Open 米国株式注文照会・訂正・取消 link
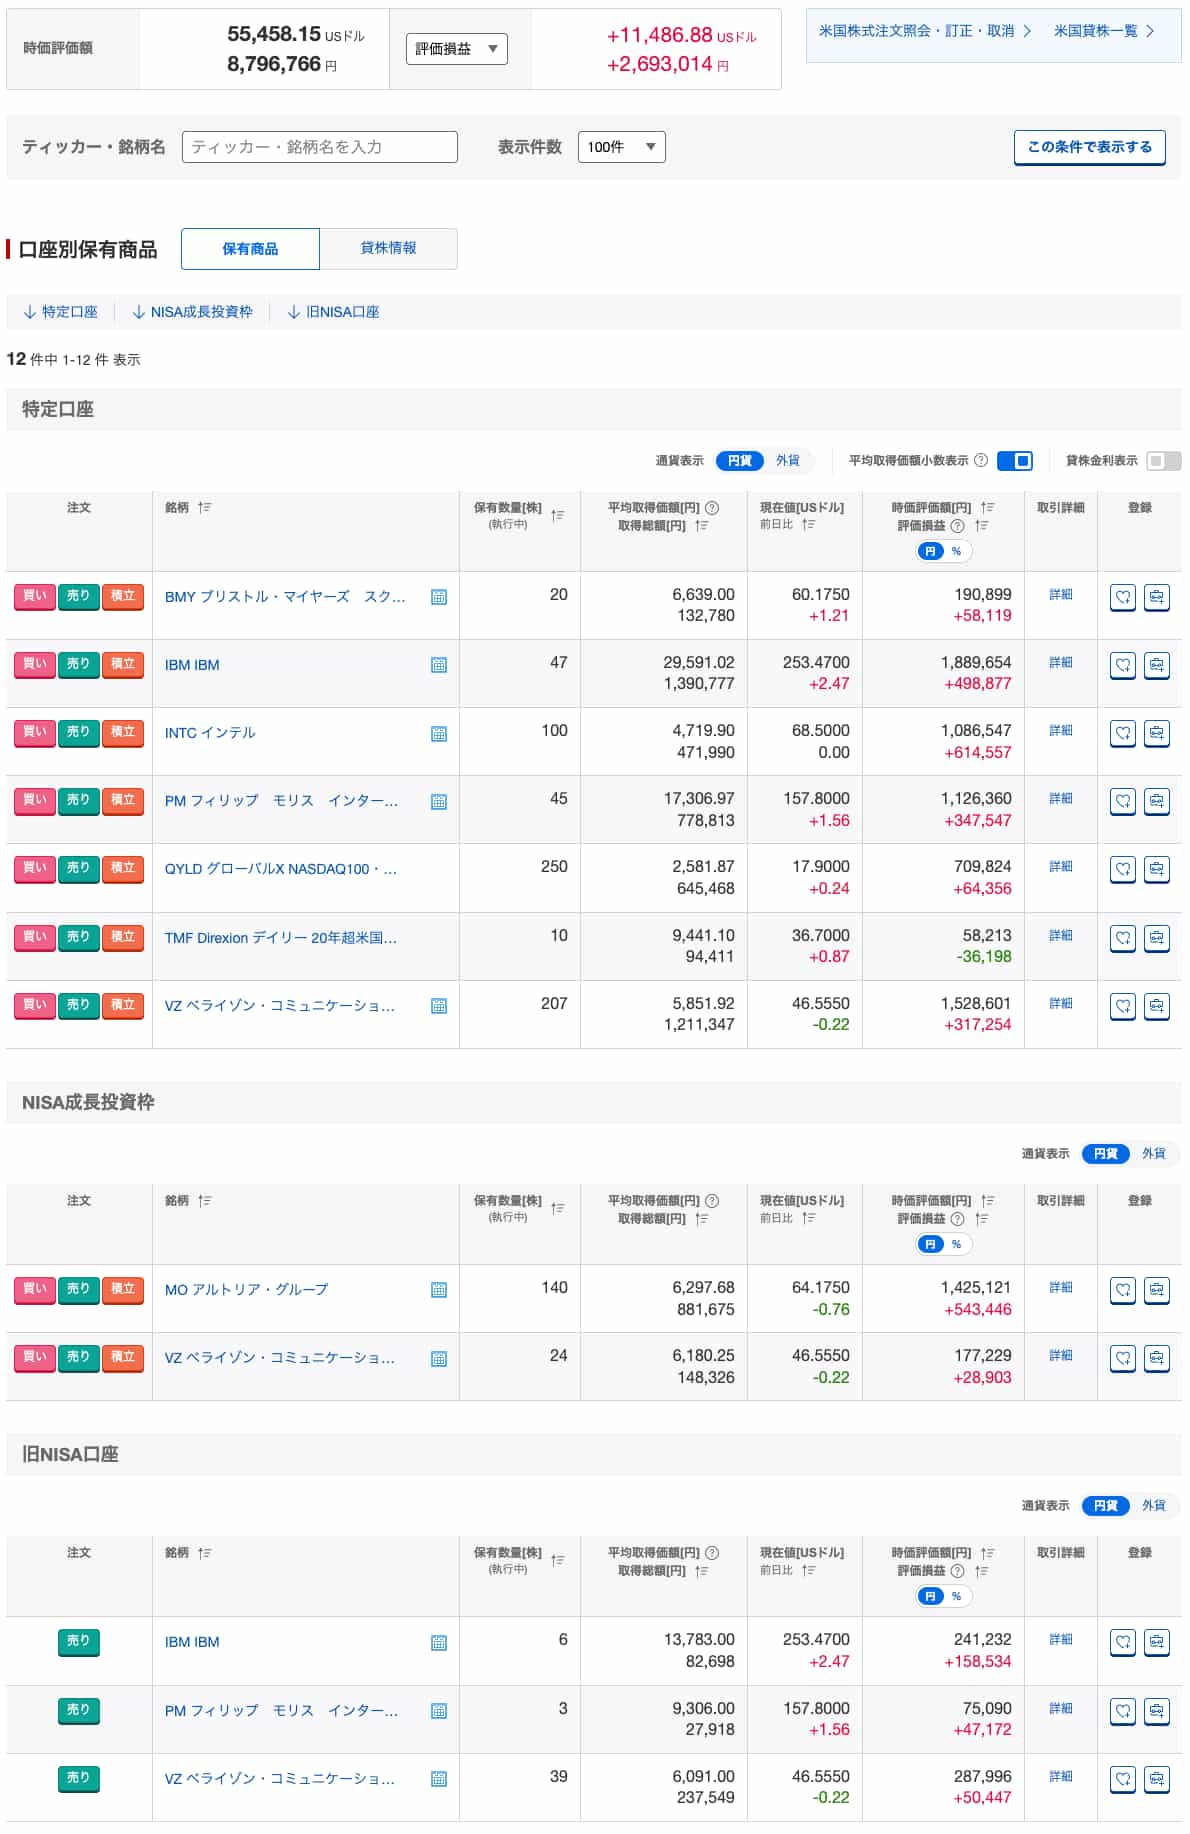Screen dimensions: 1190x1834 coord(924,31)
